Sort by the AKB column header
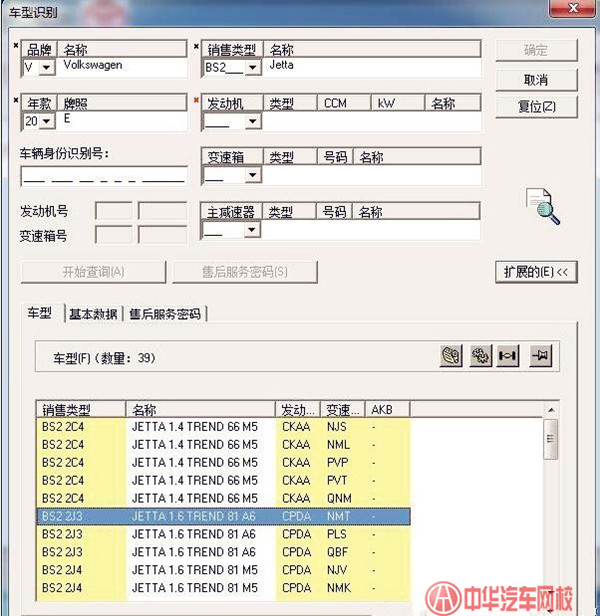The width and height of the screenshot is (600, 616). pos(388,410)
